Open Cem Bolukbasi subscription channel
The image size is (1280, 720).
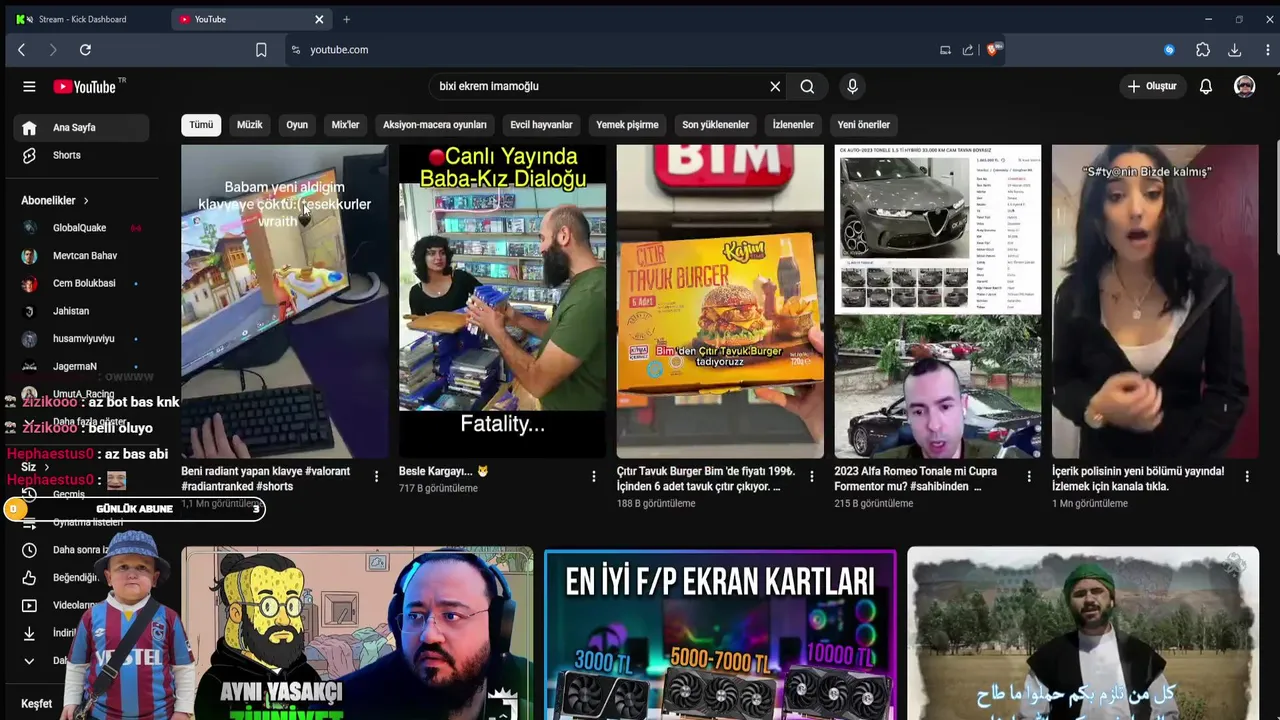pos(82,283)
